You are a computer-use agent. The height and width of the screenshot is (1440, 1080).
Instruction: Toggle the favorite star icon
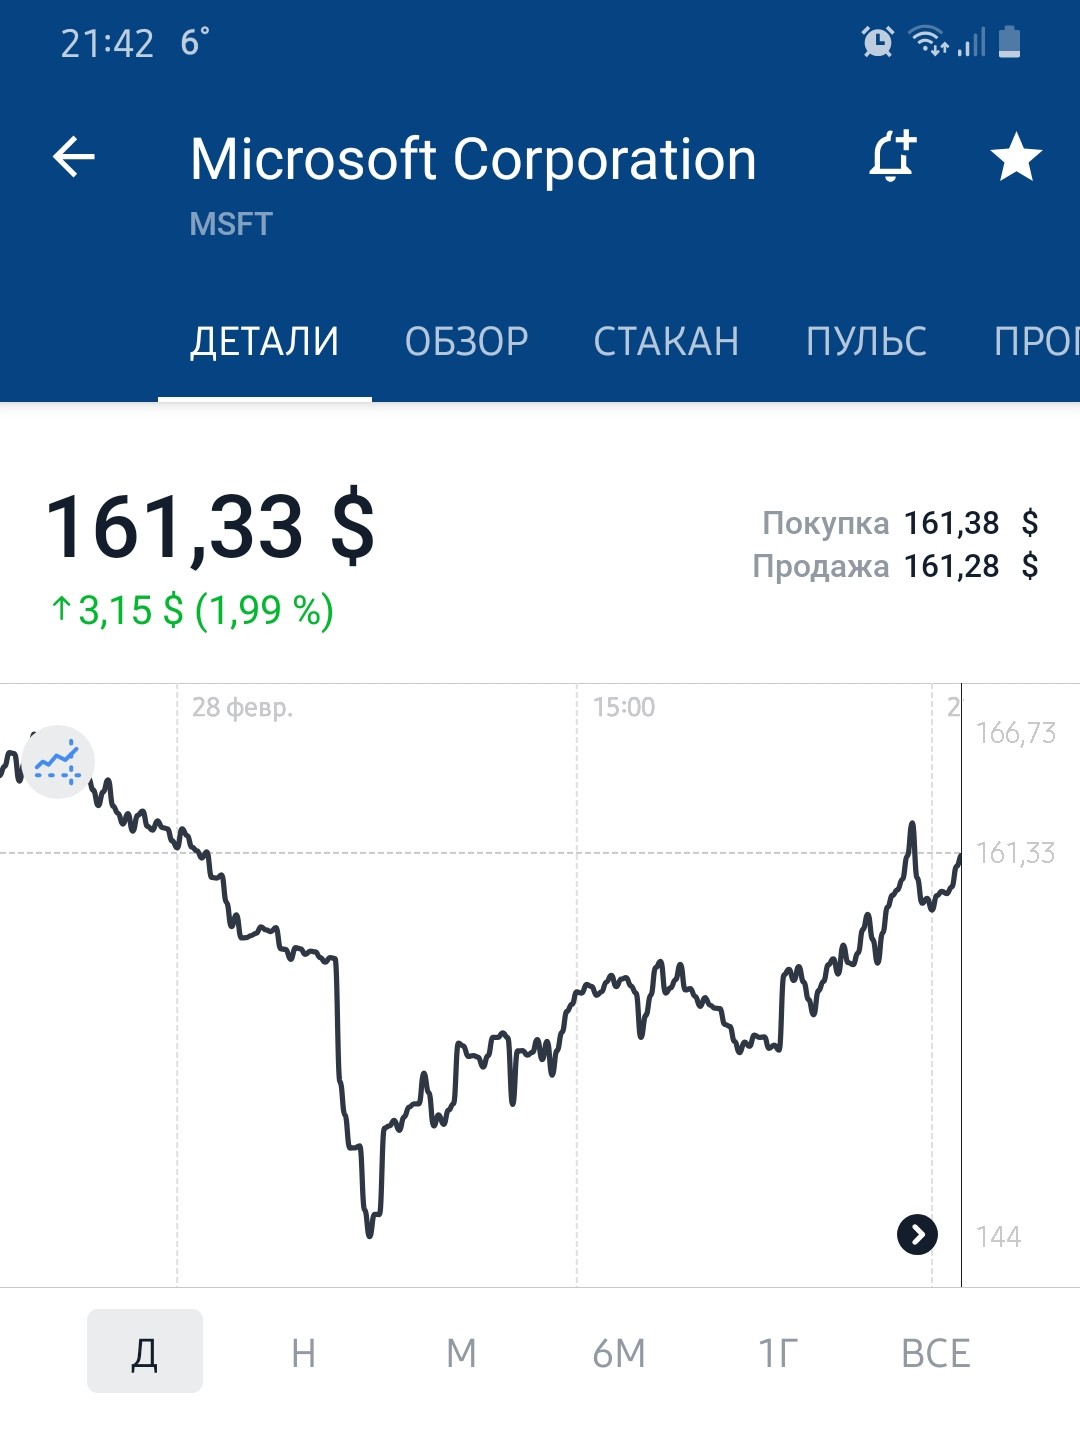[x=1015, y=157]
